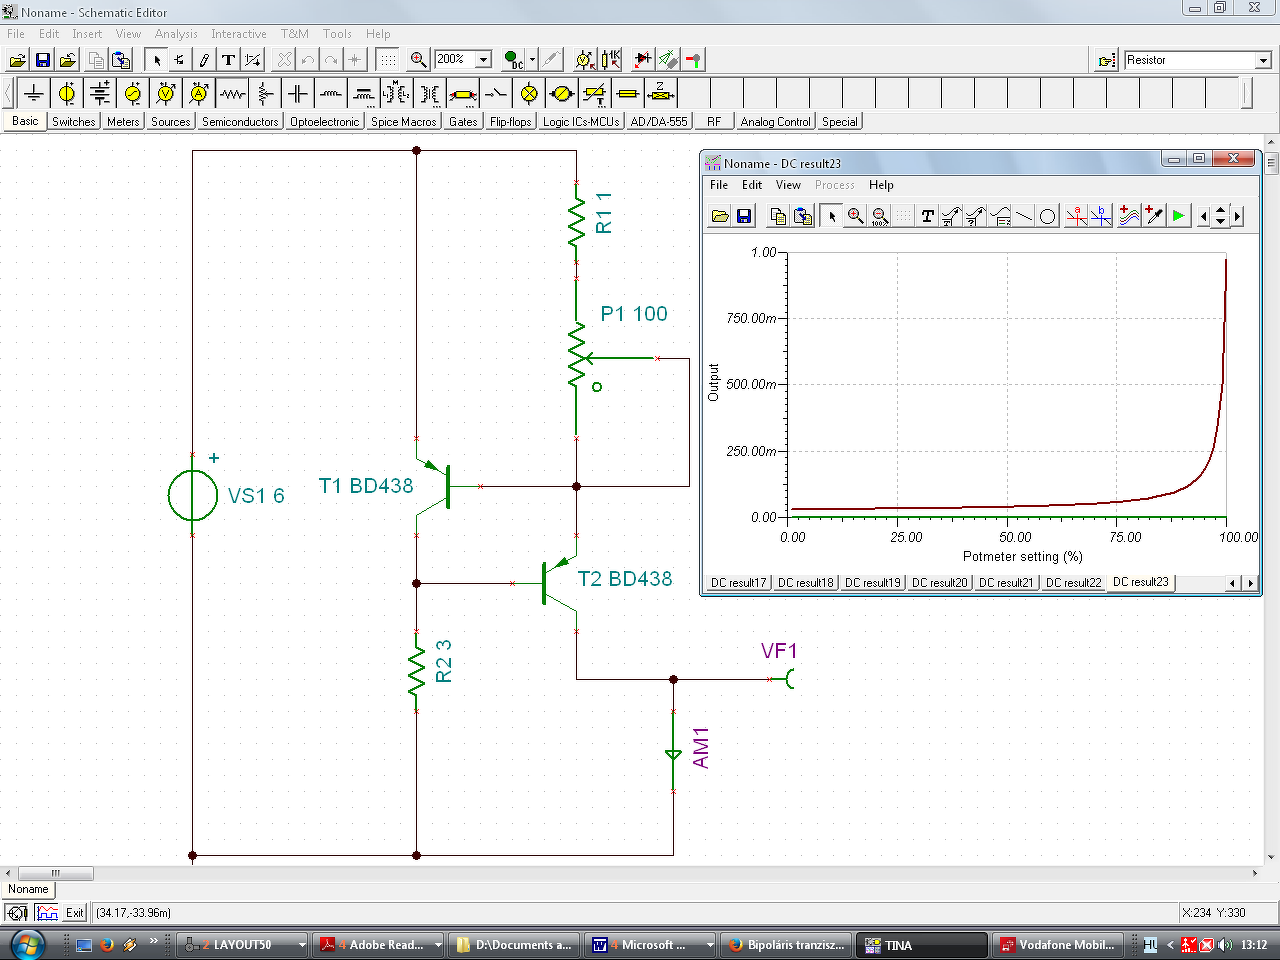Viewport: 1280px width, 960px height.
Task: Draw a line with the DC result line tool
Action: (x=1024, y=216)
